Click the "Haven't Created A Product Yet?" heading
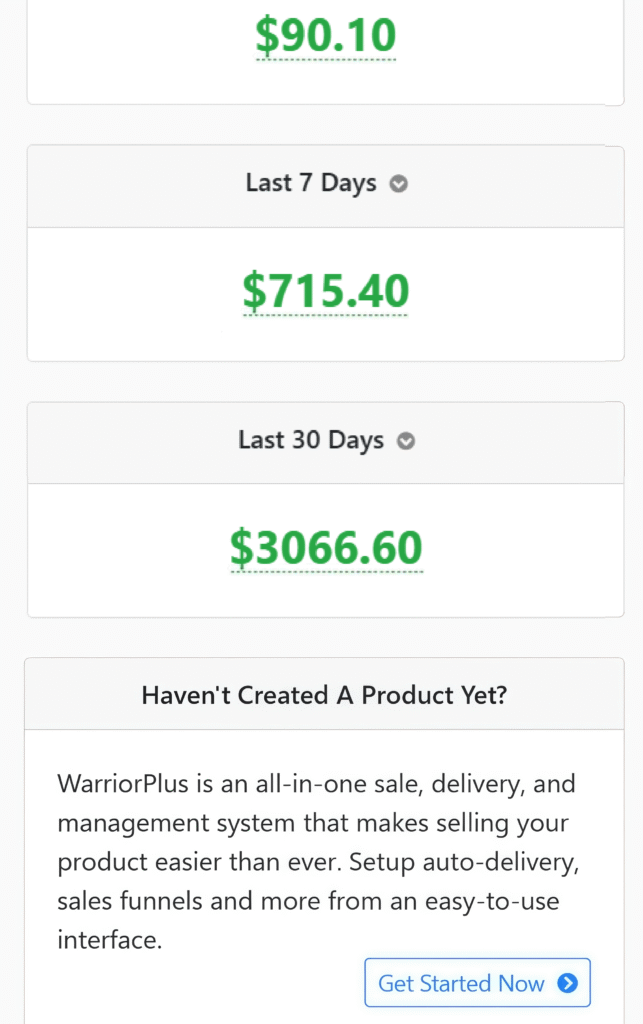Screen dimensions: 643x1024 (324, 695)
